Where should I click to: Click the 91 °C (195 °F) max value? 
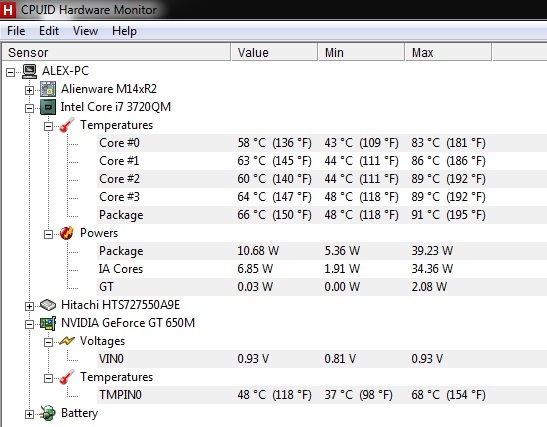point(448,215)
